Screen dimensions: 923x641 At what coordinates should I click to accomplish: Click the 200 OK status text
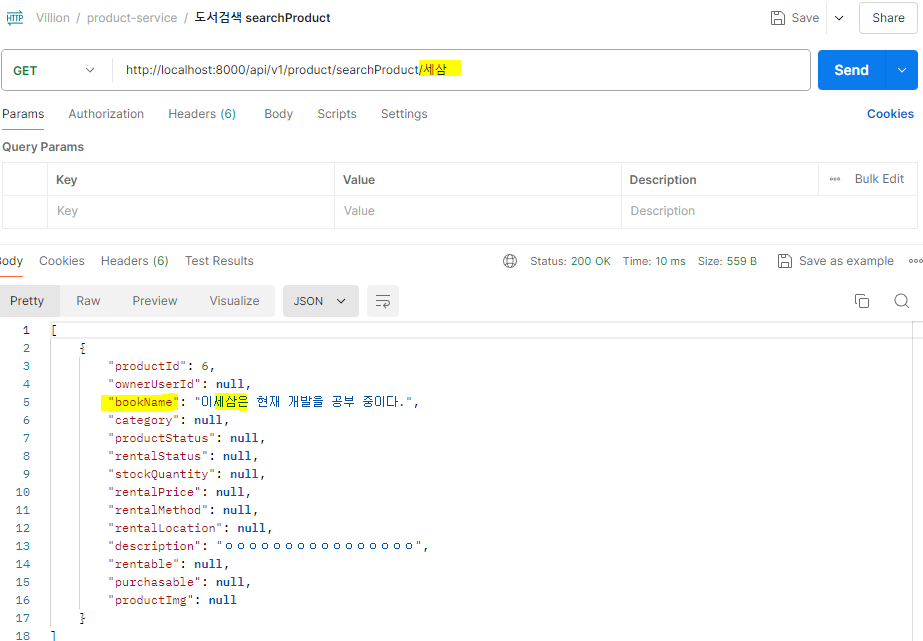pos(590,261)
